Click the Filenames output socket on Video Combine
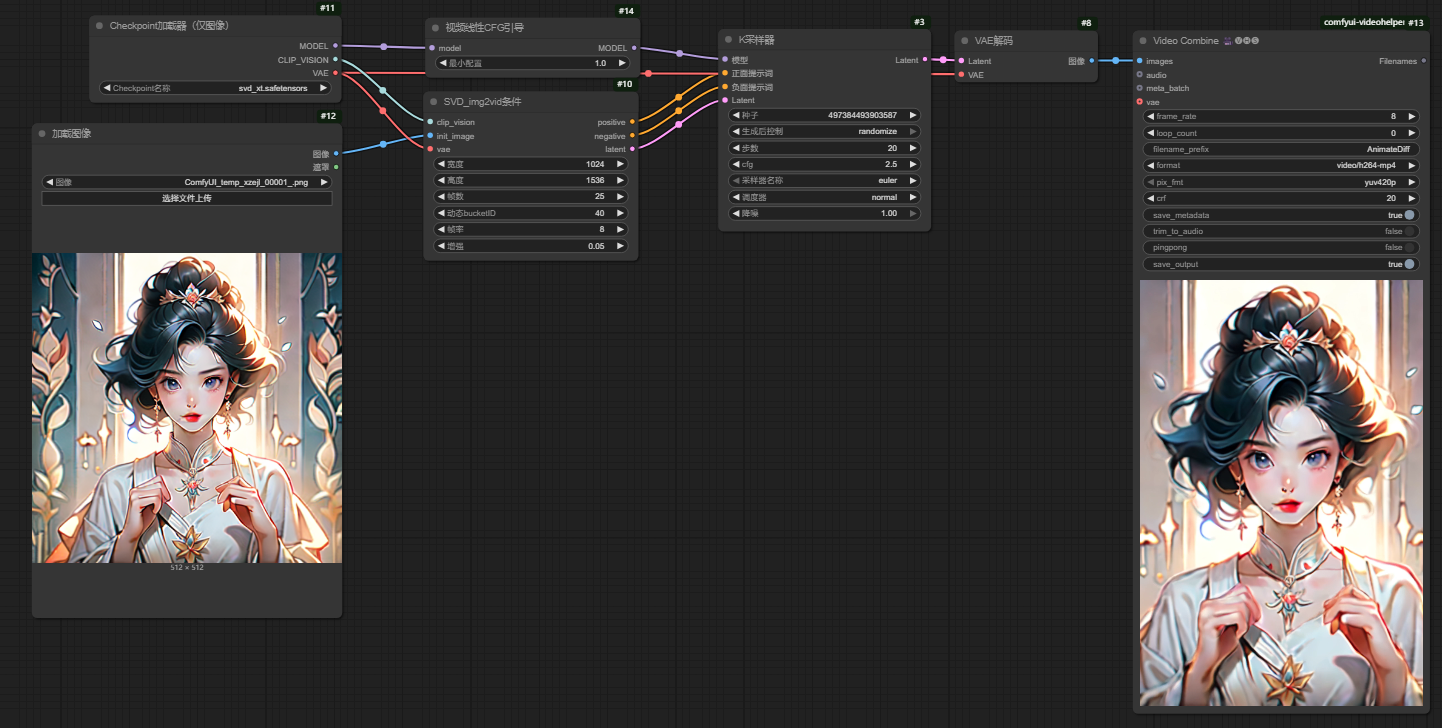The width and height of the screenshot is (1442, 728). [x=1423, y=61]
